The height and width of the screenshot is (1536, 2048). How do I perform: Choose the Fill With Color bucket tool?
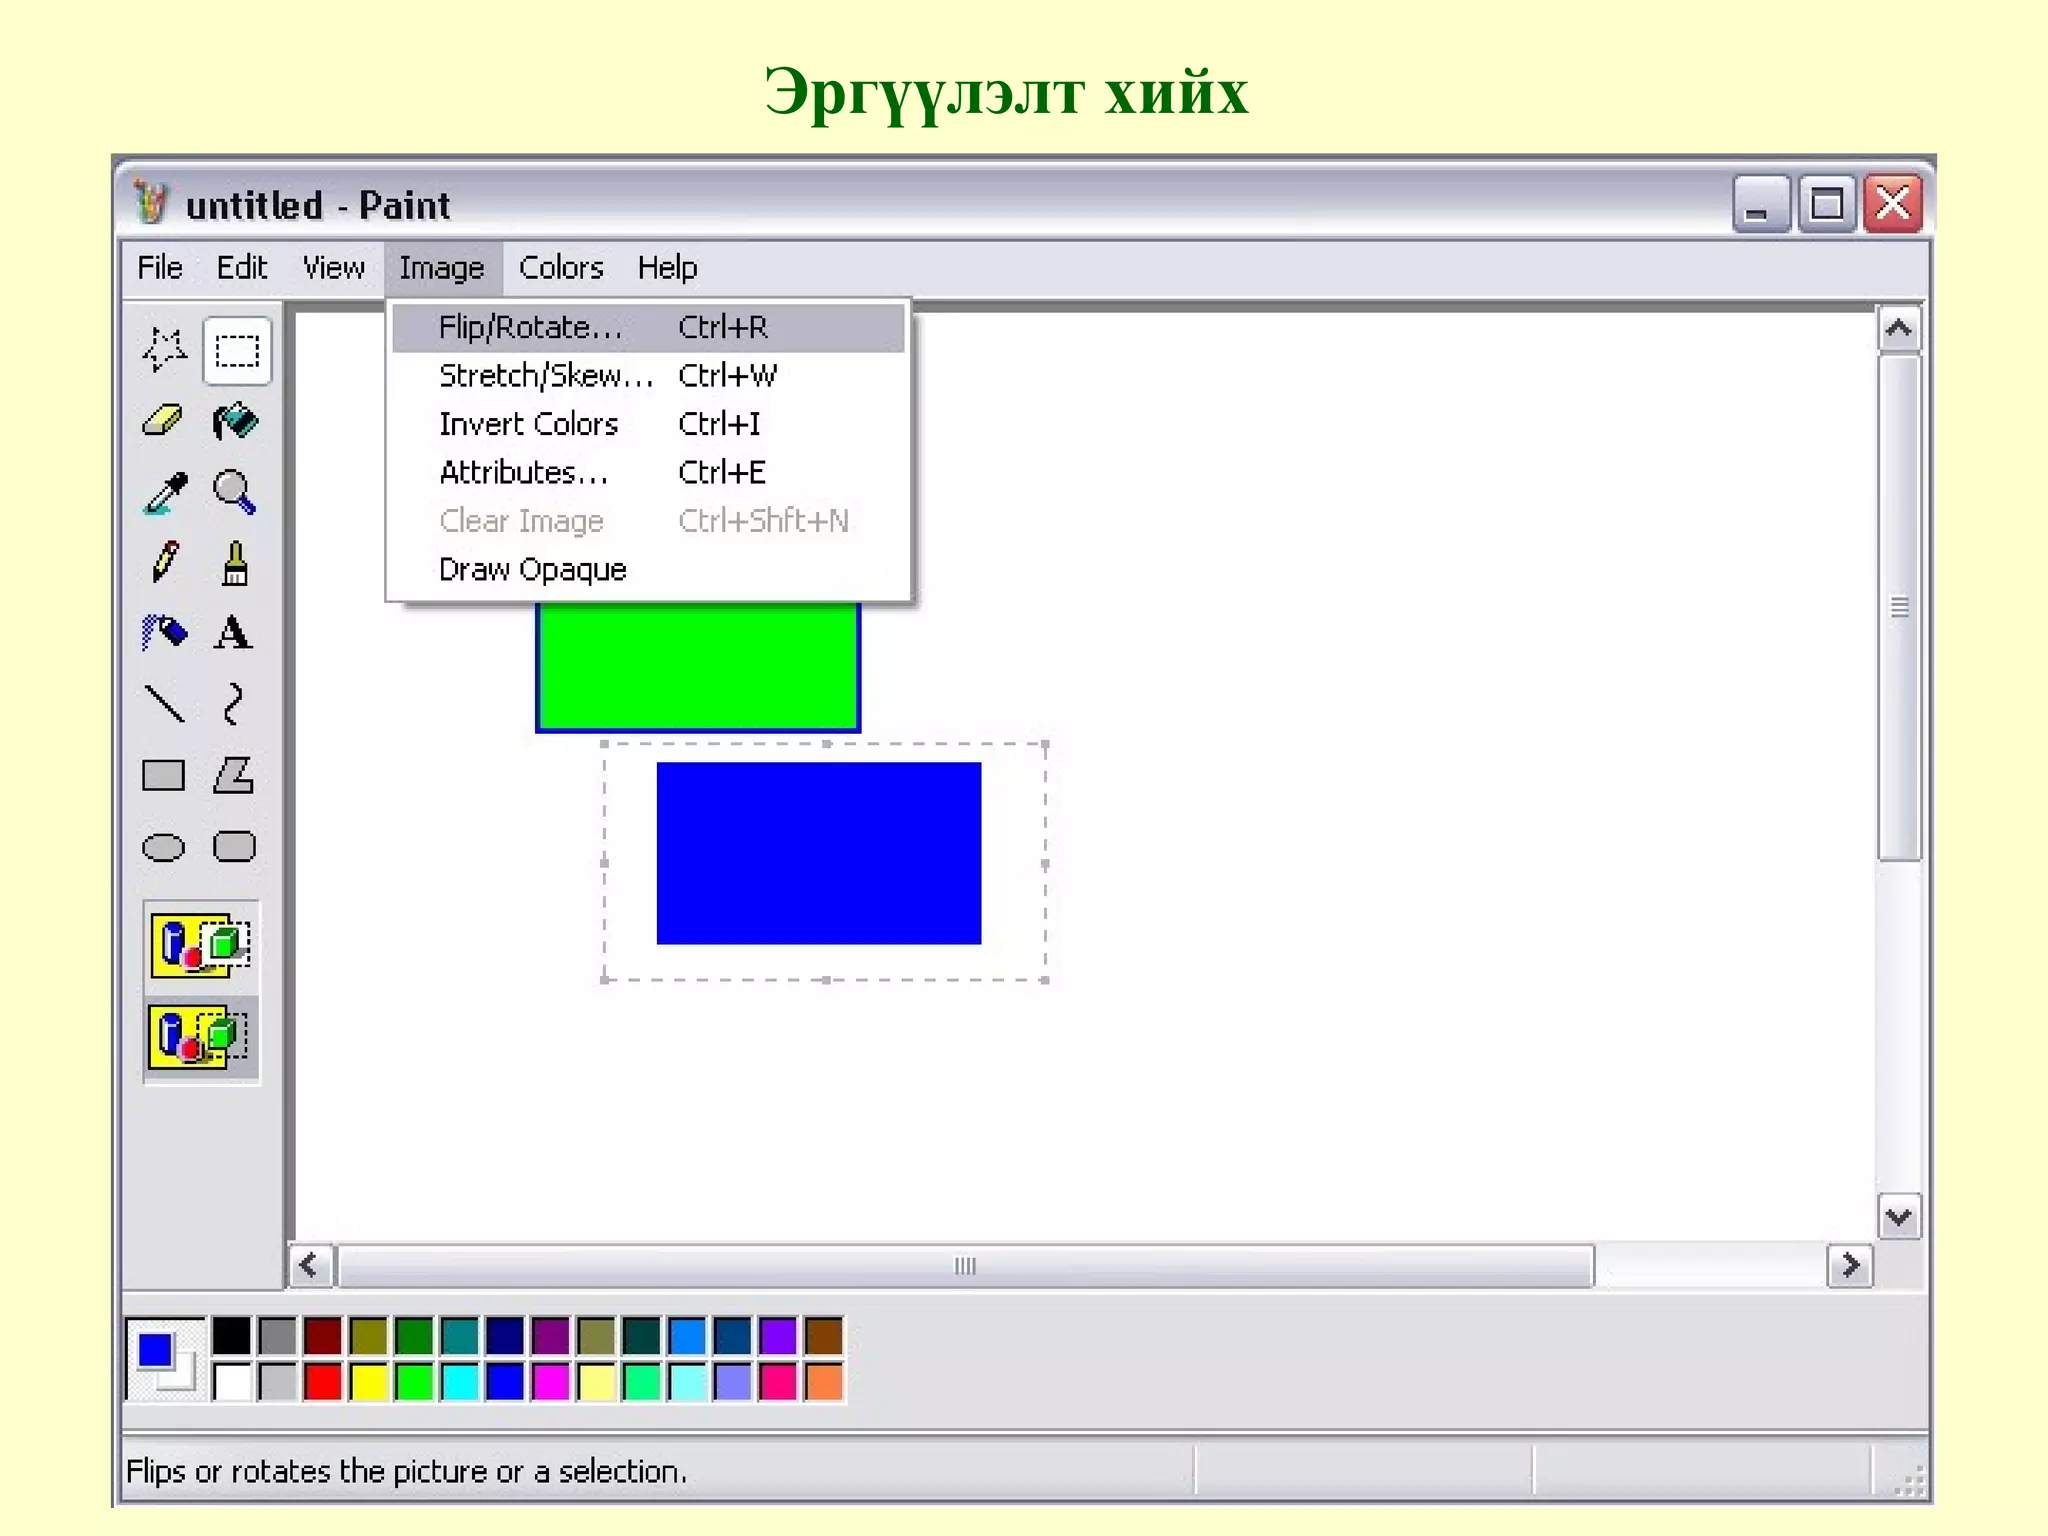point(235,421)
